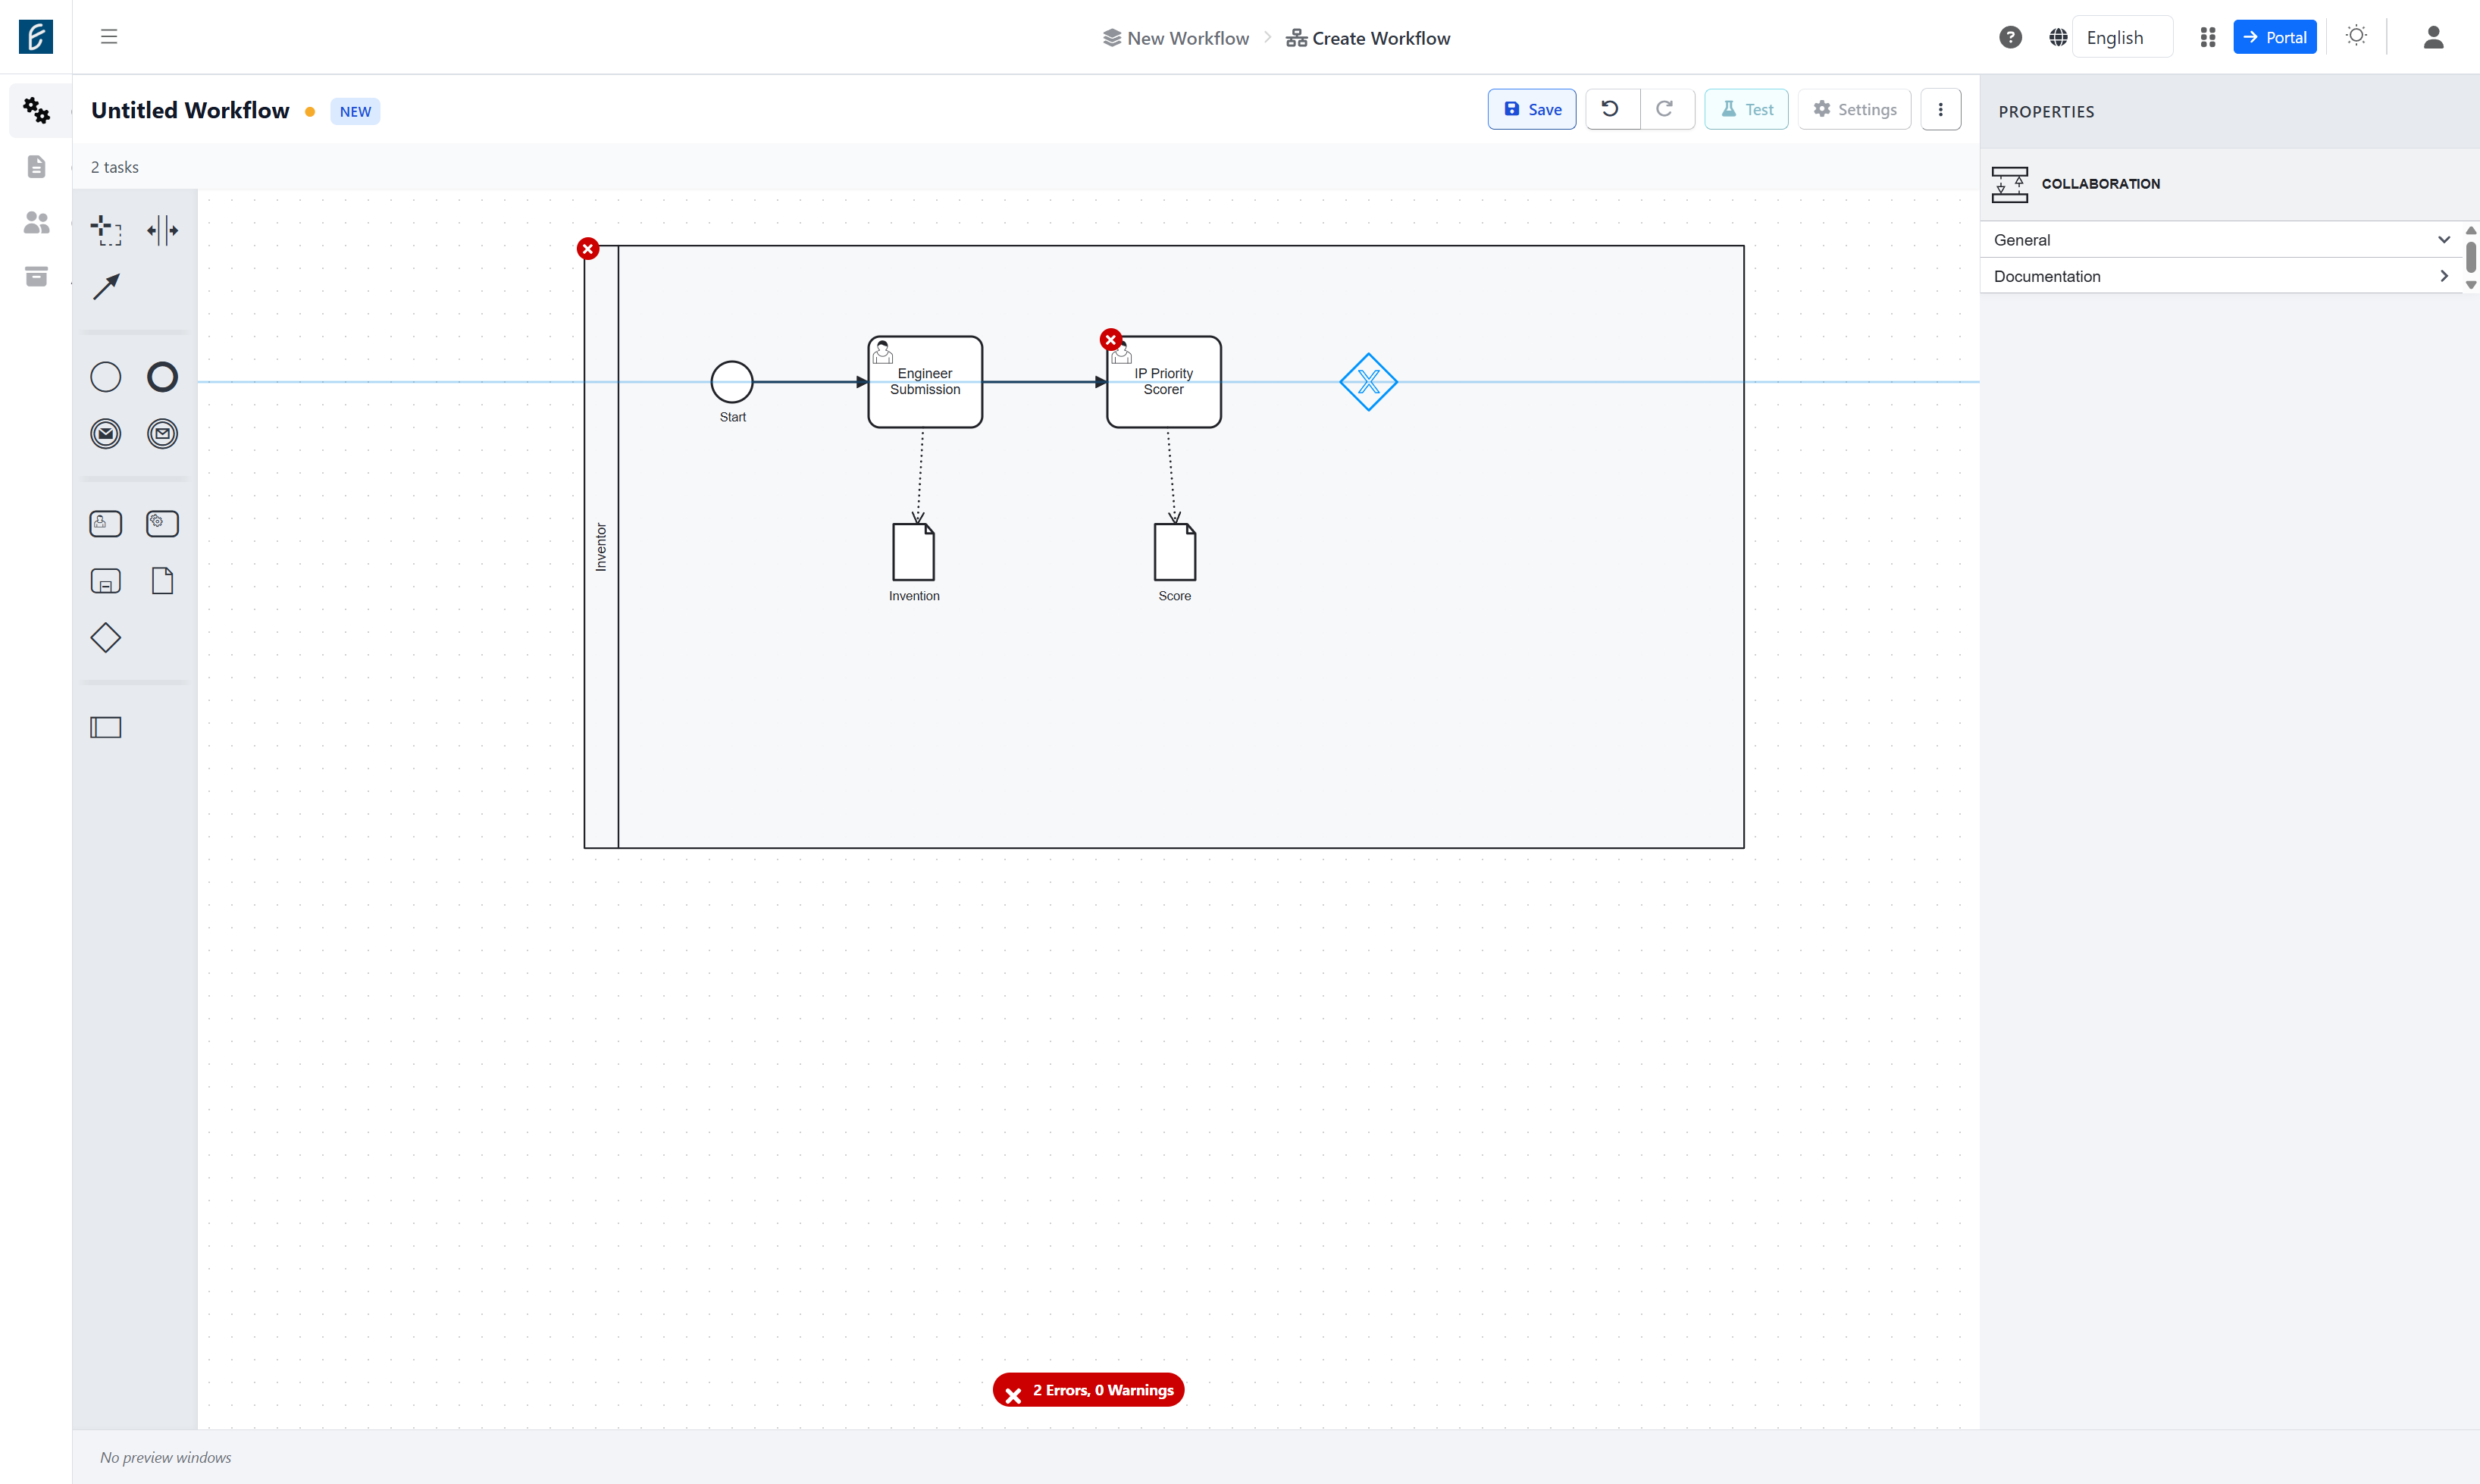The width and height of the screenshot is (2480, 1484).
Task: Collapse the General properties section
Action: [2221, 240]
